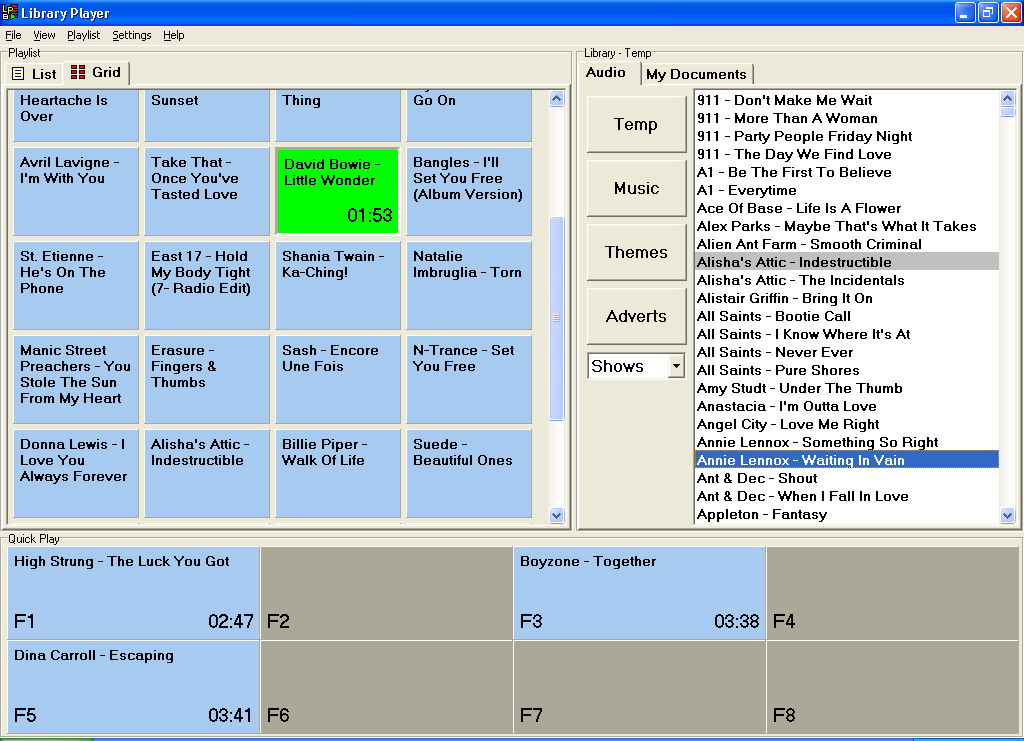Select 'Alisha's Attic - Indestructible' in library list

(x=847, y=262)
